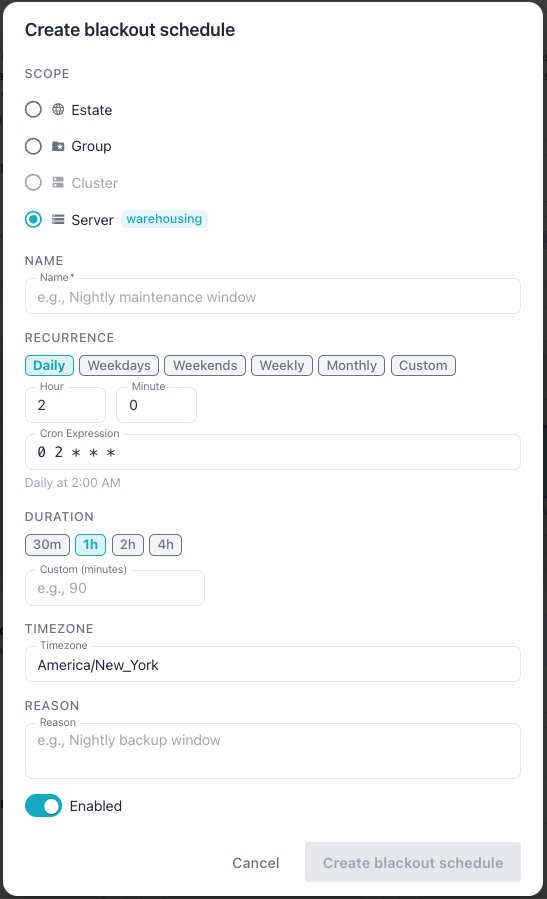The height and width of the screenshot is (899, 547).
Task: Click the Create blackout schedule button
Action: [x=413, y=862]
